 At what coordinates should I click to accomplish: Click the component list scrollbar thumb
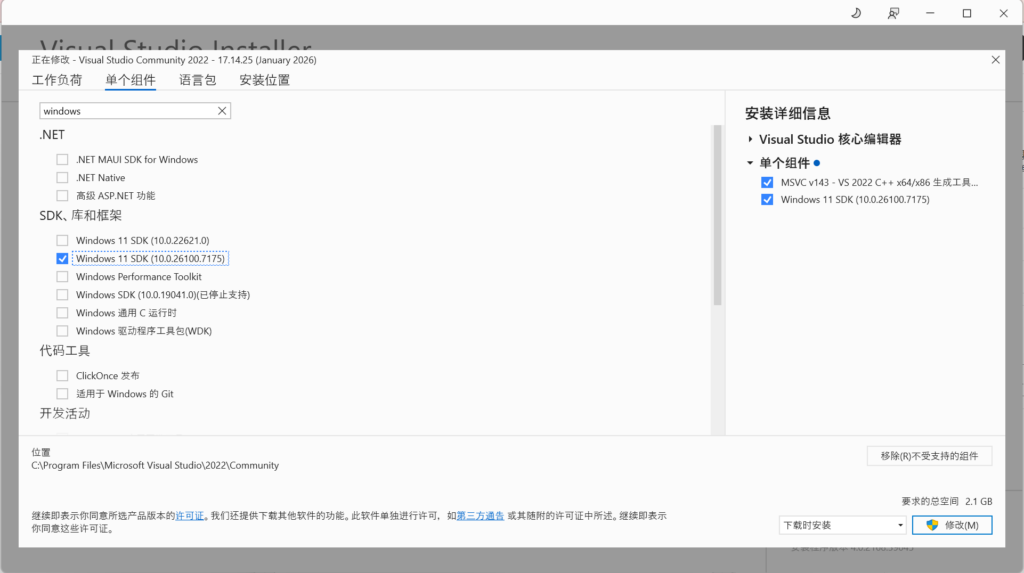[x=717, y=216]
